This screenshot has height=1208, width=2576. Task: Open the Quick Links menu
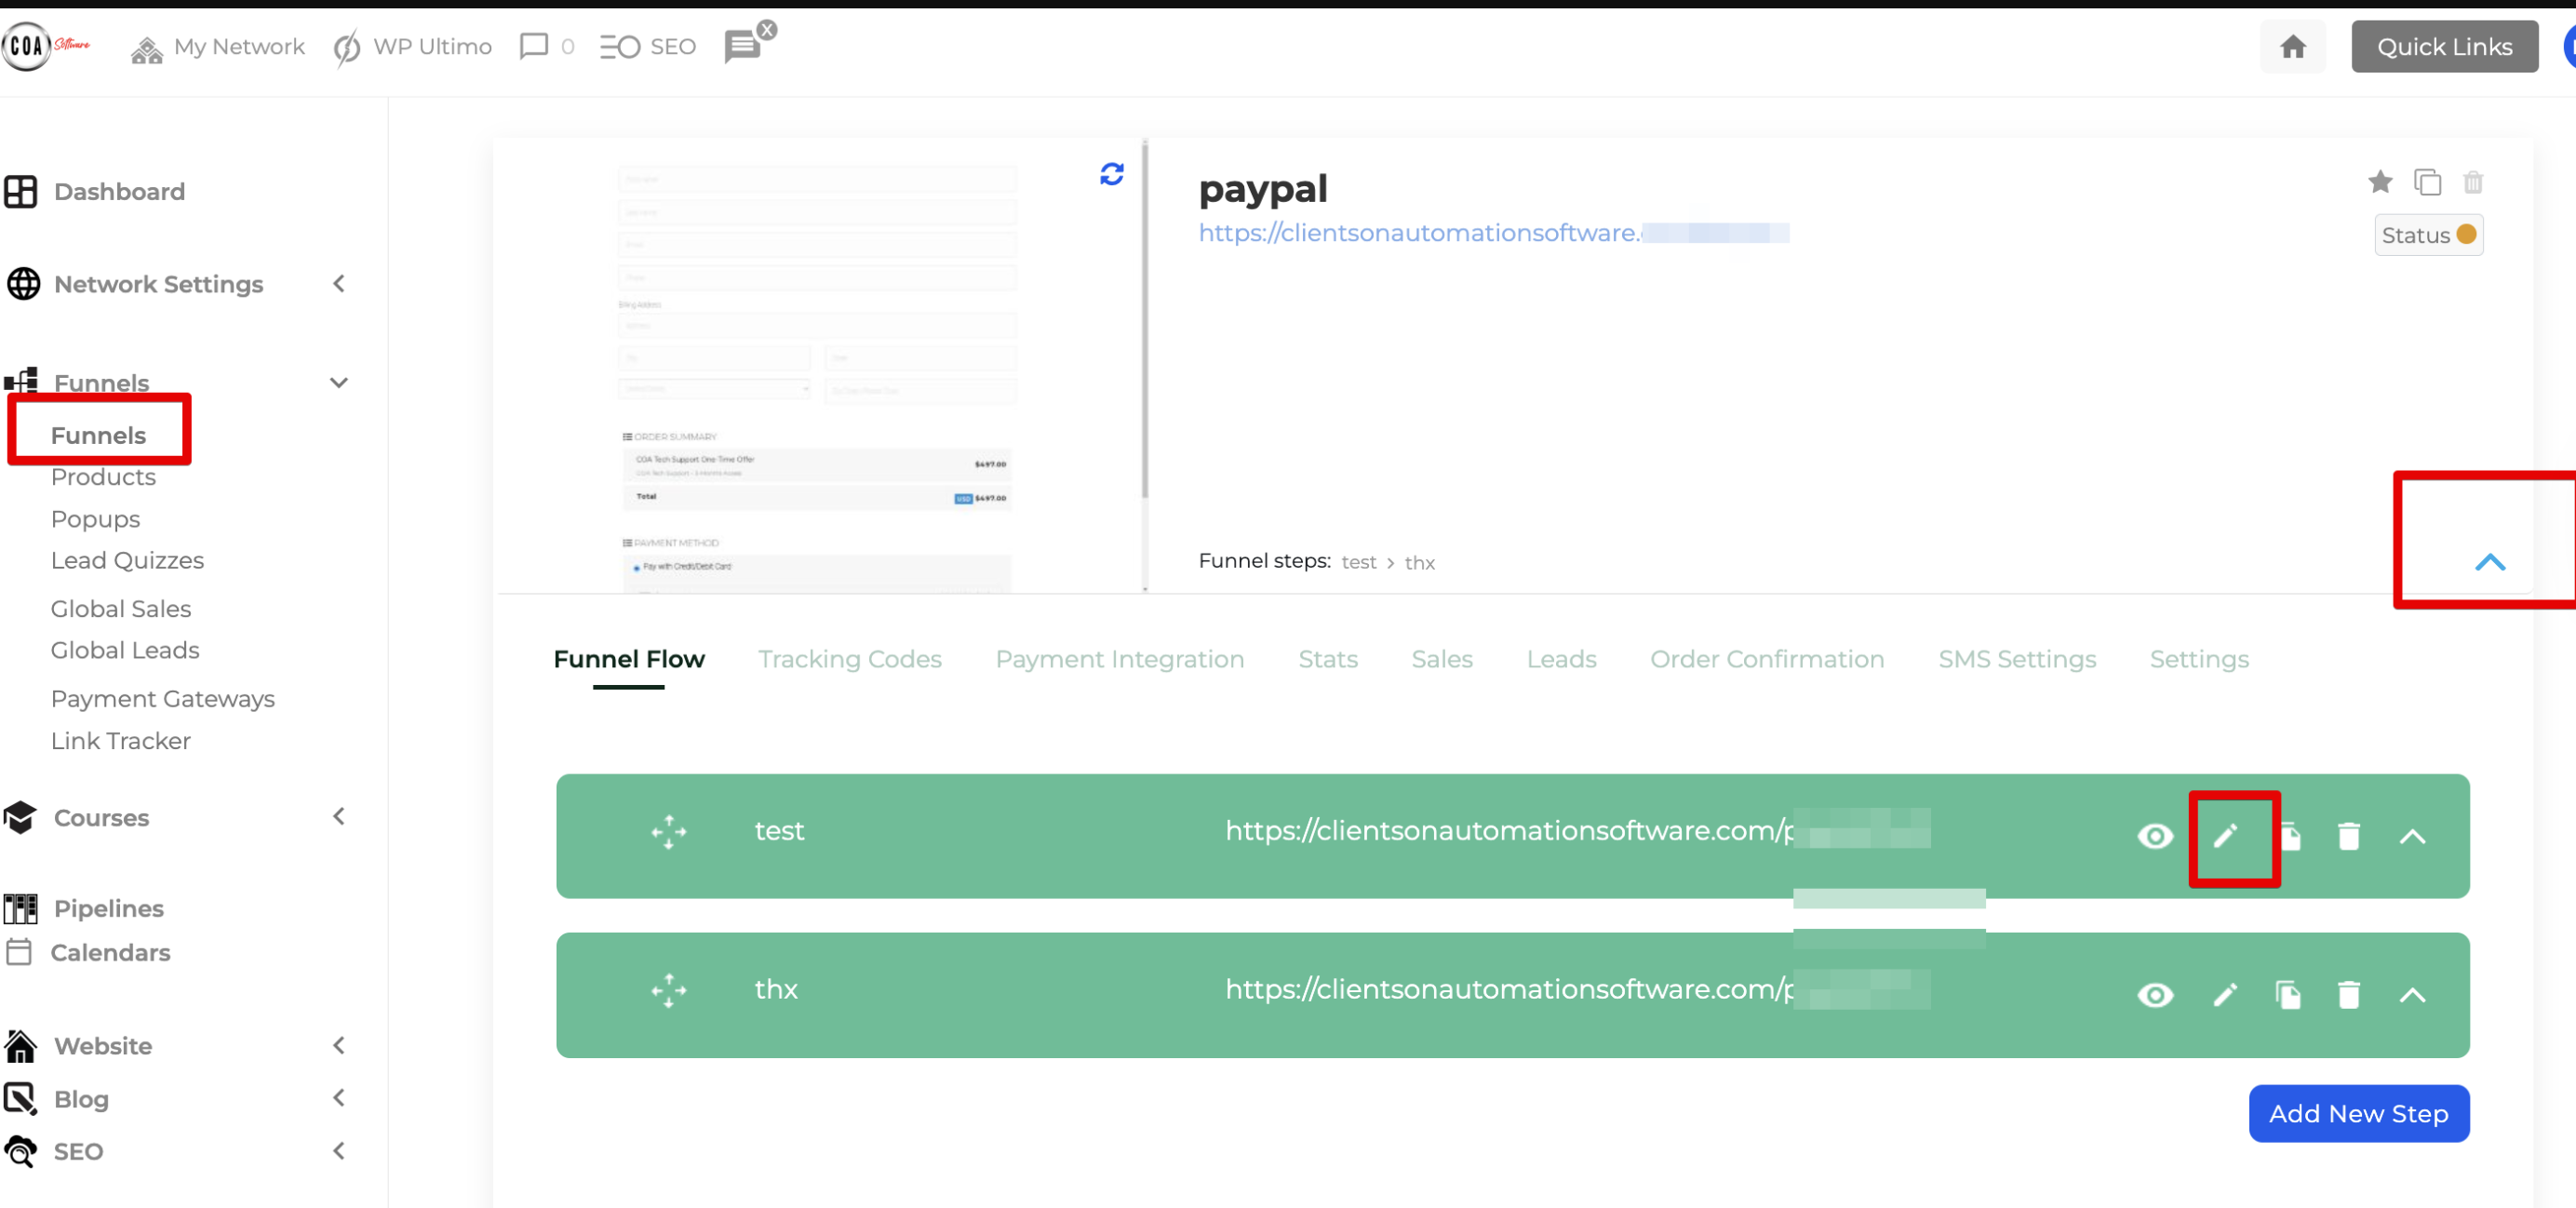2444,46
